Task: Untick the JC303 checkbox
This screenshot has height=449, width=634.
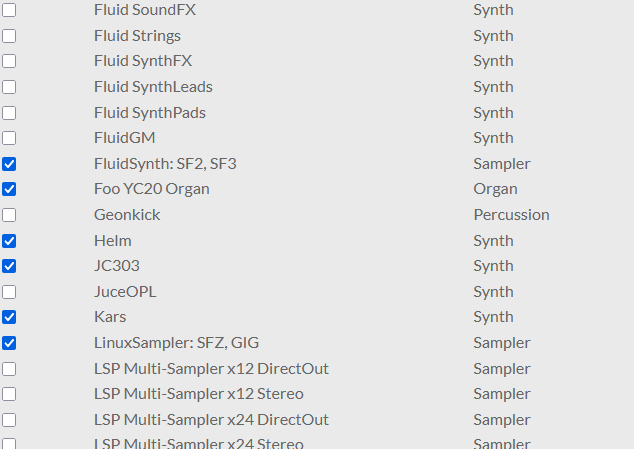Action: [x=9, y=266]
